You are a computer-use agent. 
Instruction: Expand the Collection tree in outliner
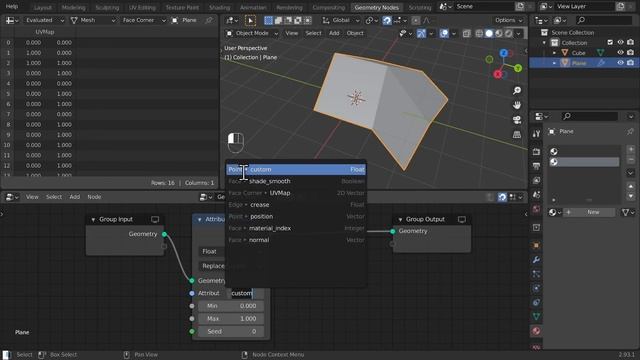coord(544,42)
